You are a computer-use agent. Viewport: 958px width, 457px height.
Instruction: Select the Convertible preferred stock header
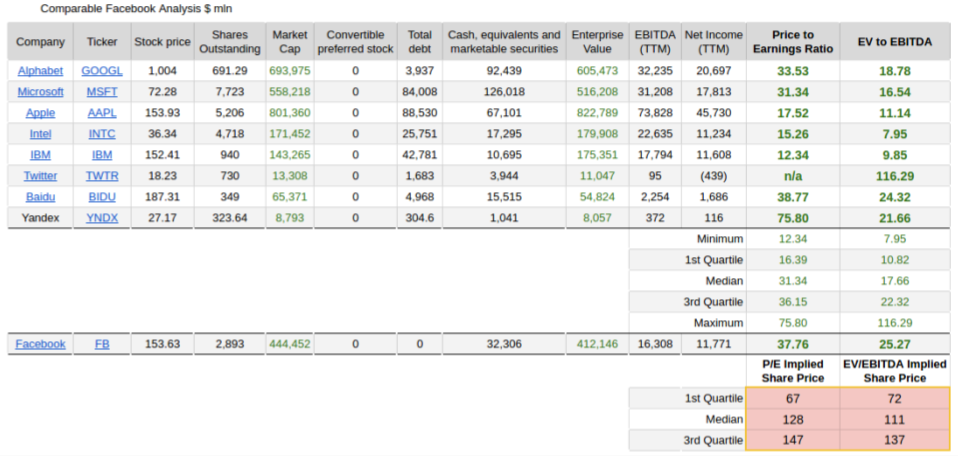(x=356, y=42)
